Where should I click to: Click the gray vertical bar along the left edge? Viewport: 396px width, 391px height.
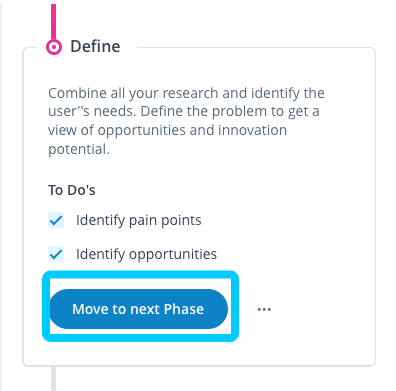(x=1, y=195)
